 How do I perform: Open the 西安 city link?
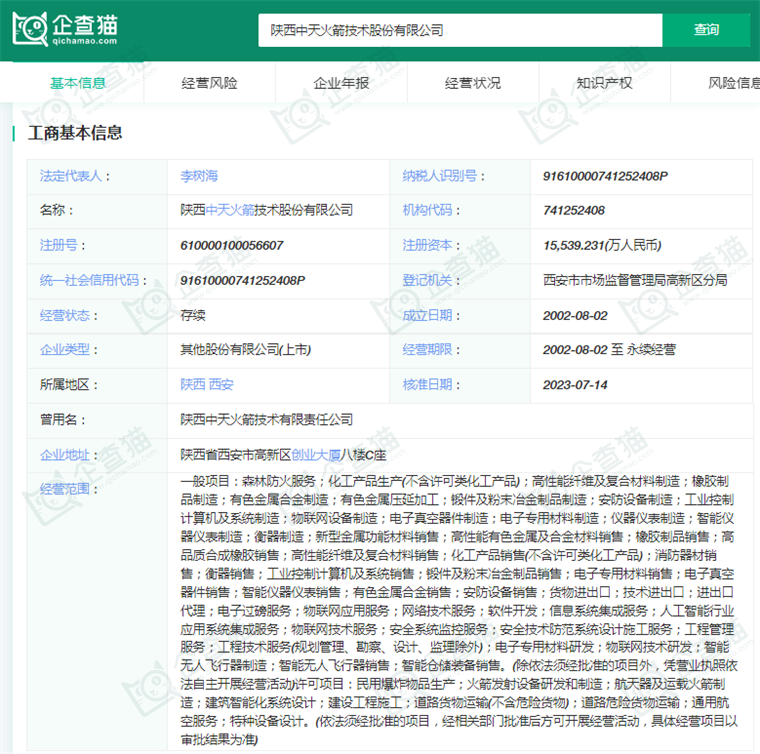click(x=222, y=385)
